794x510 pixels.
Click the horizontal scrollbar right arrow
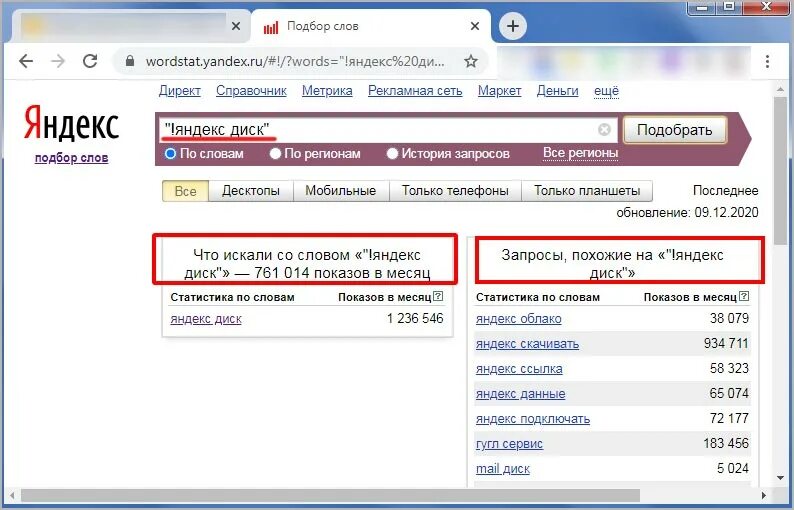(x=764, y=495)
